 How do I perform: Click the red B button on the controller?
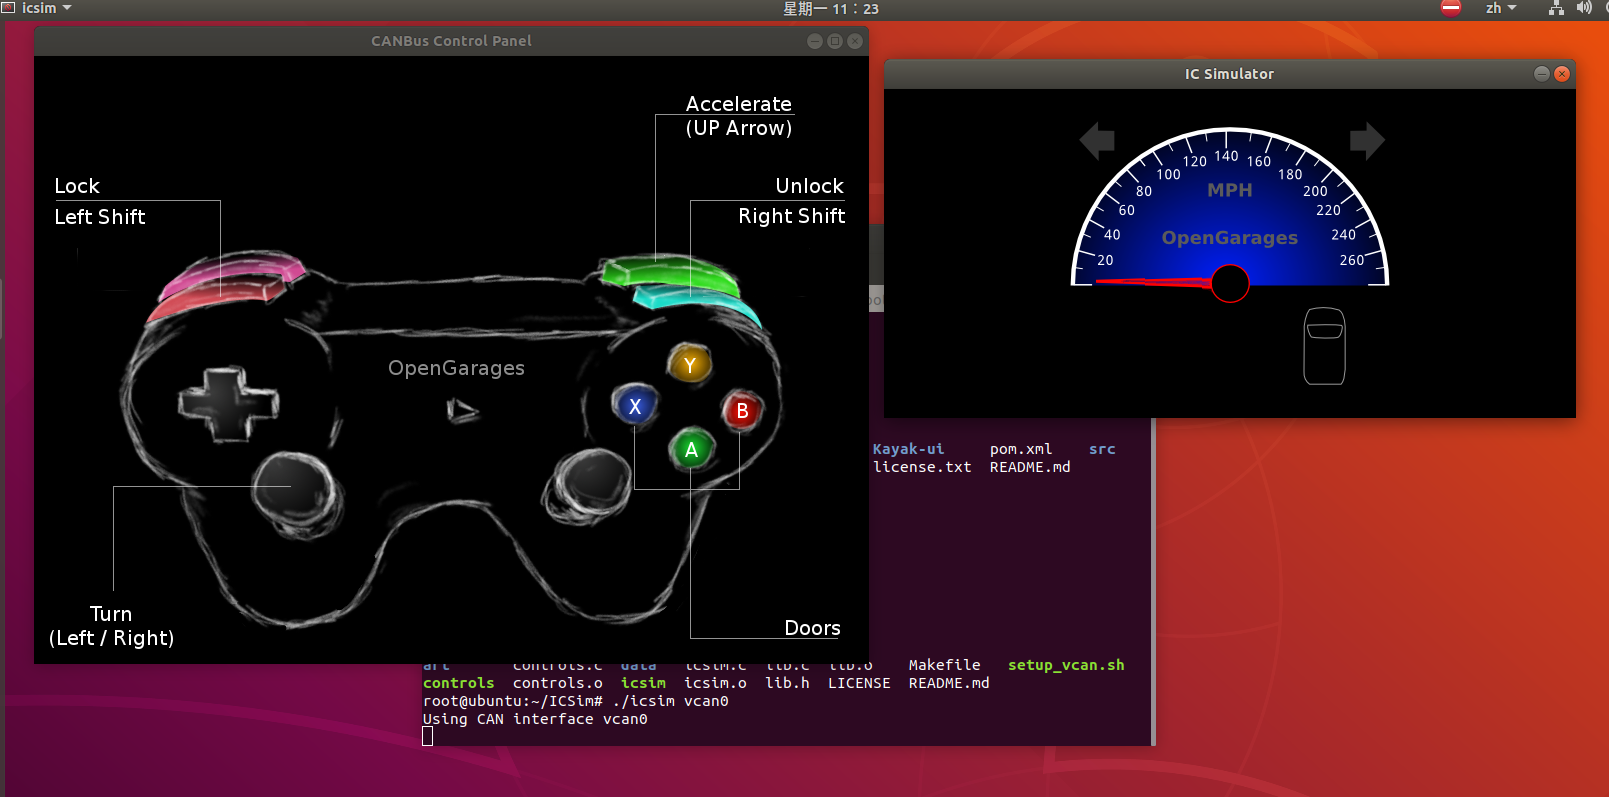click(742, 411)
